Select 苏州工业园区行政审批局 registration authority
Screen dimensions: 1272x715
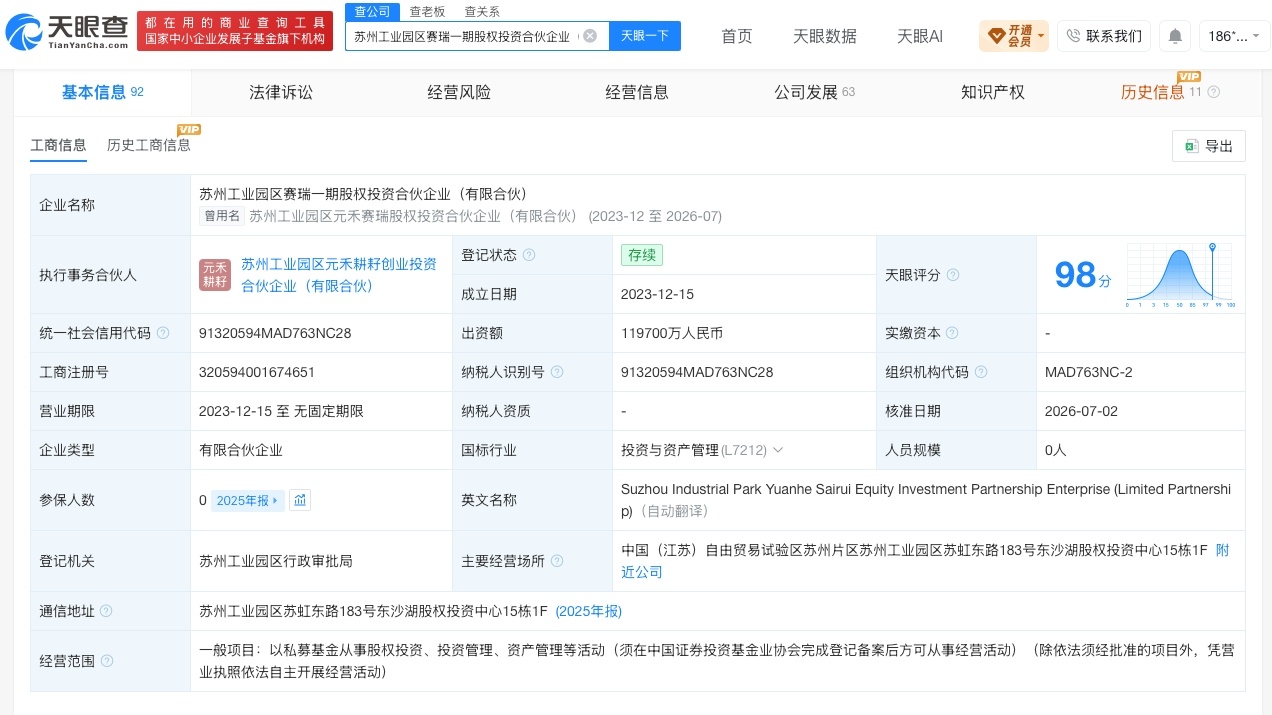point(276,561)
